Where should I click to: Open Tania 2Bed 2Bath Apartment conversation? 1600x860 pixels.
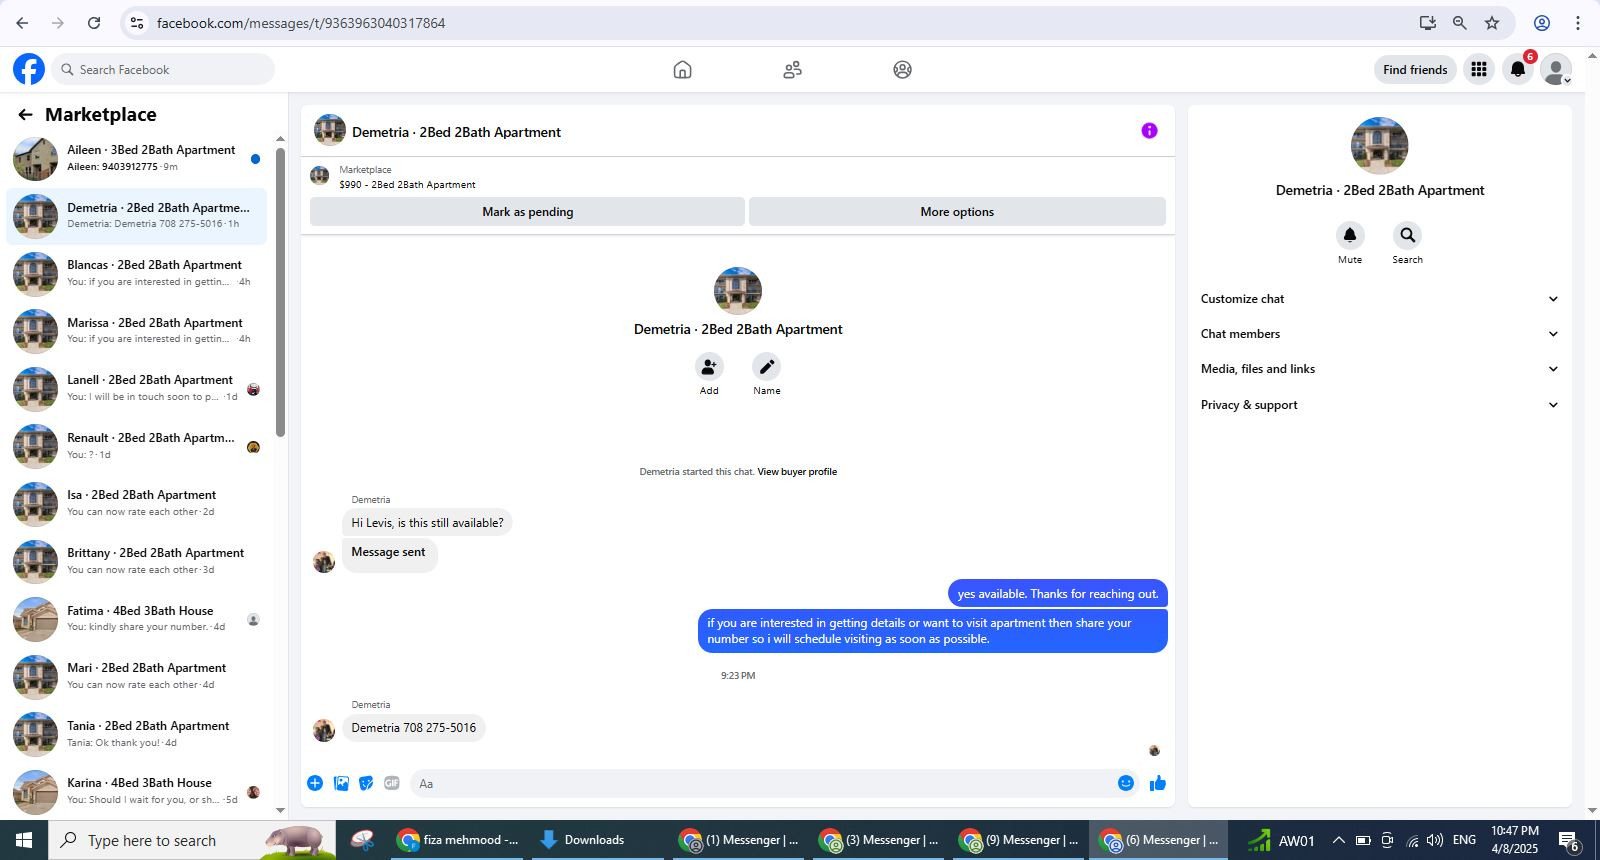click(137, 734)
